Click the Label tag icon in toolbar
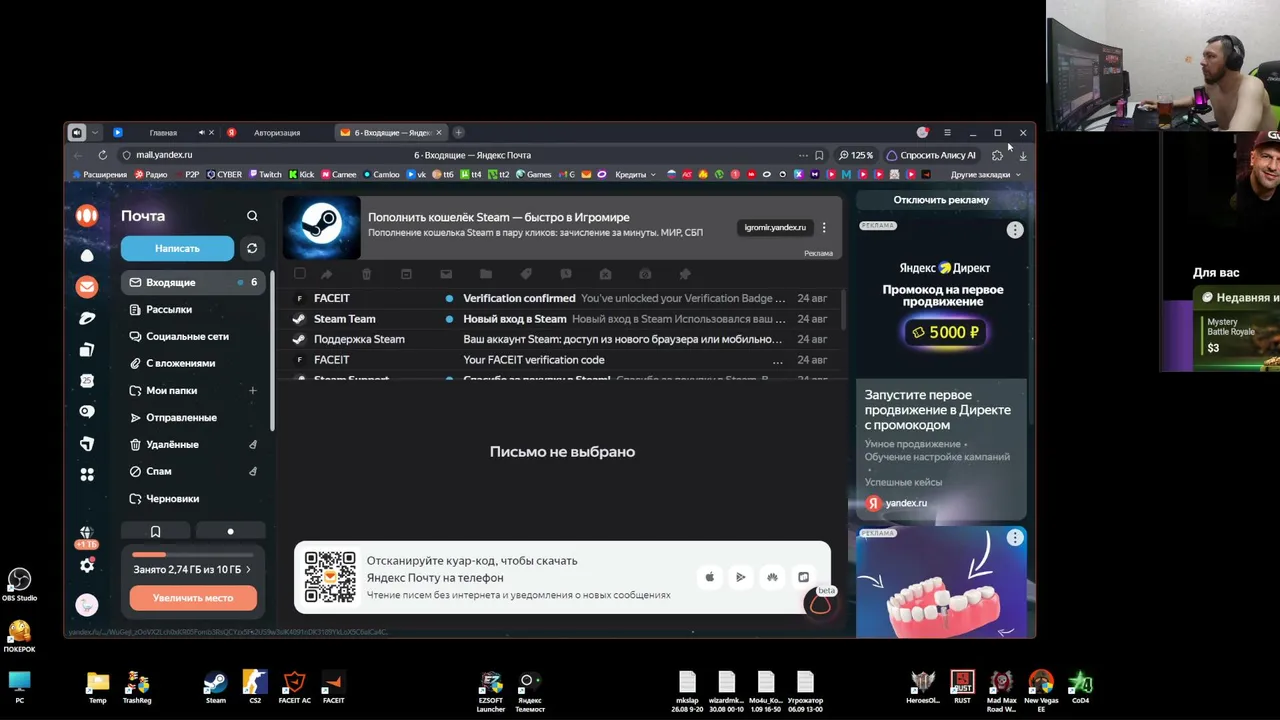1280x720 pixels. coord(526,274)
